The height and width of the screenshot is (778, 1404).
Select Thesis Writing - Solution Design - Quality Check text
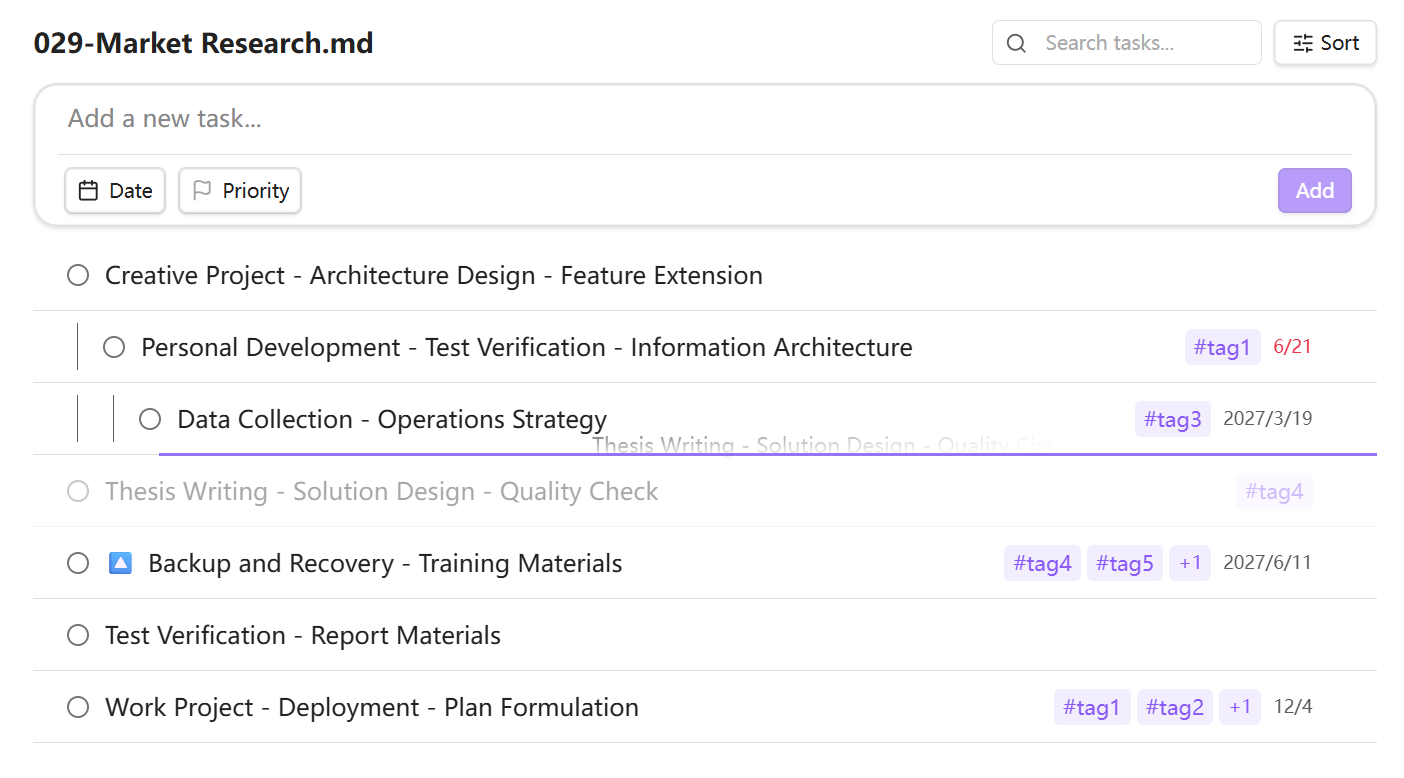pos(382,491)
